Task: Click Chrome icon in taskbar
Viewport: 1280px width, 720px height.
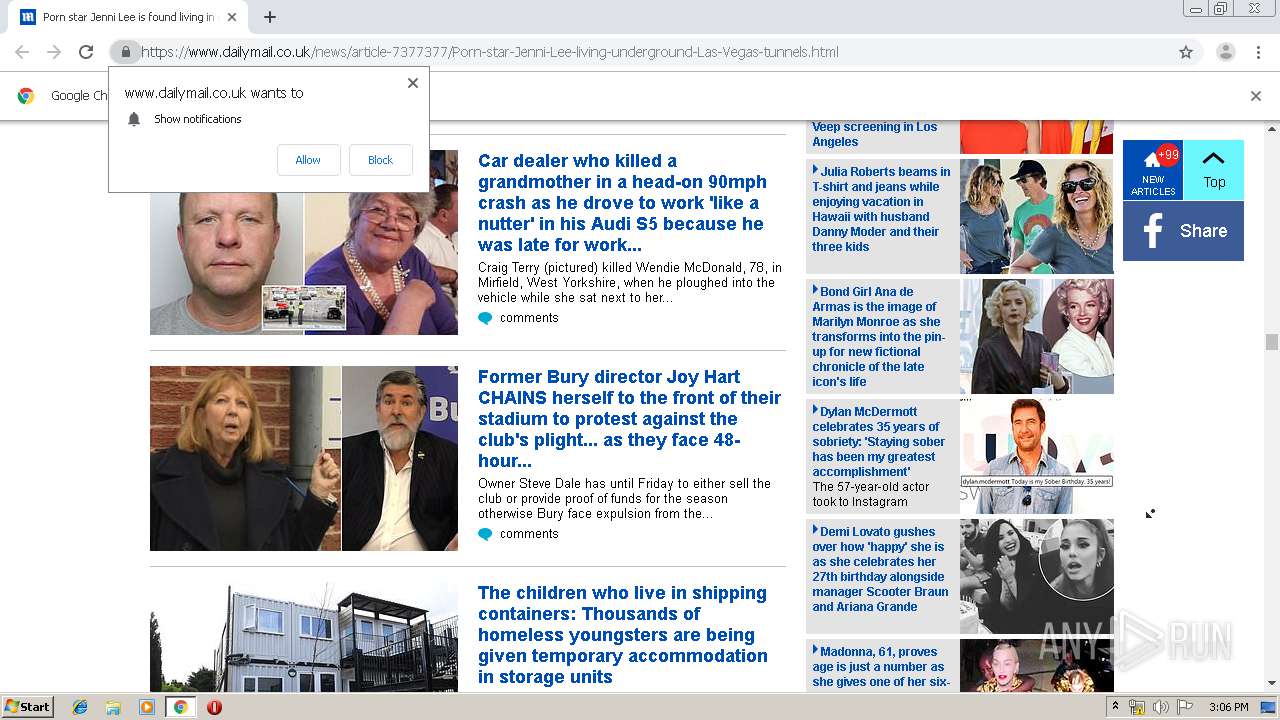Action: click(180, 707)
